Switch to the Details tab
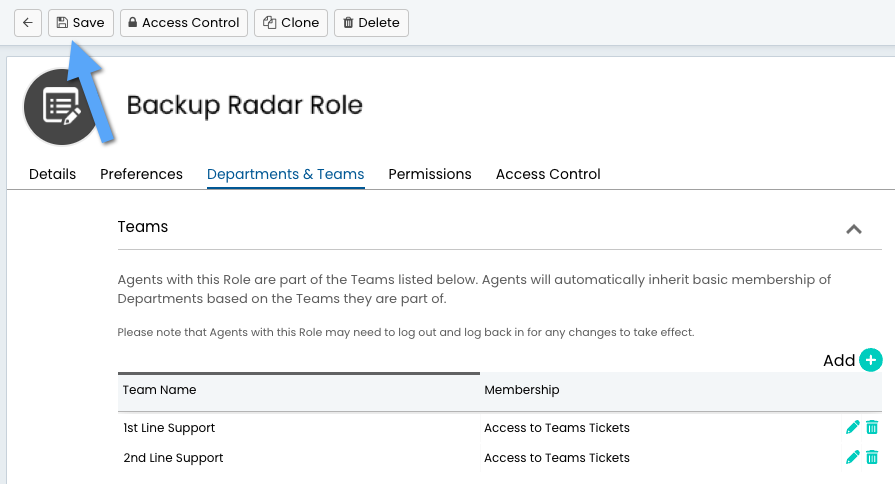The image size is (895, 484). coord(53,174)
